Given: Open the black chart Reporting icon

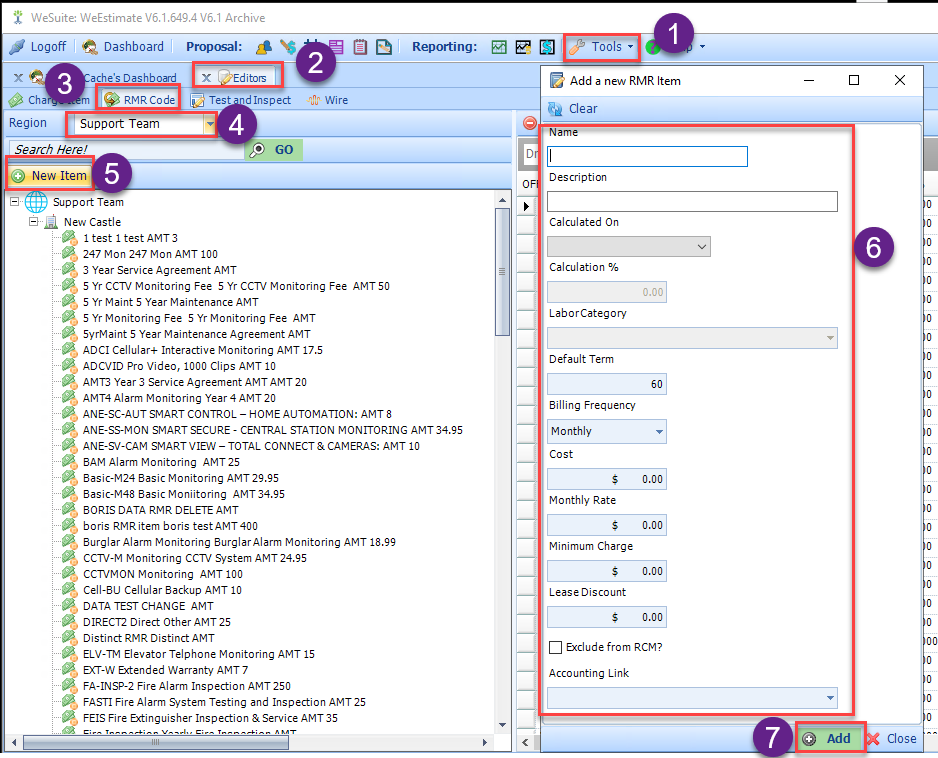Looking at the screenshot, I should coord(523,47).
